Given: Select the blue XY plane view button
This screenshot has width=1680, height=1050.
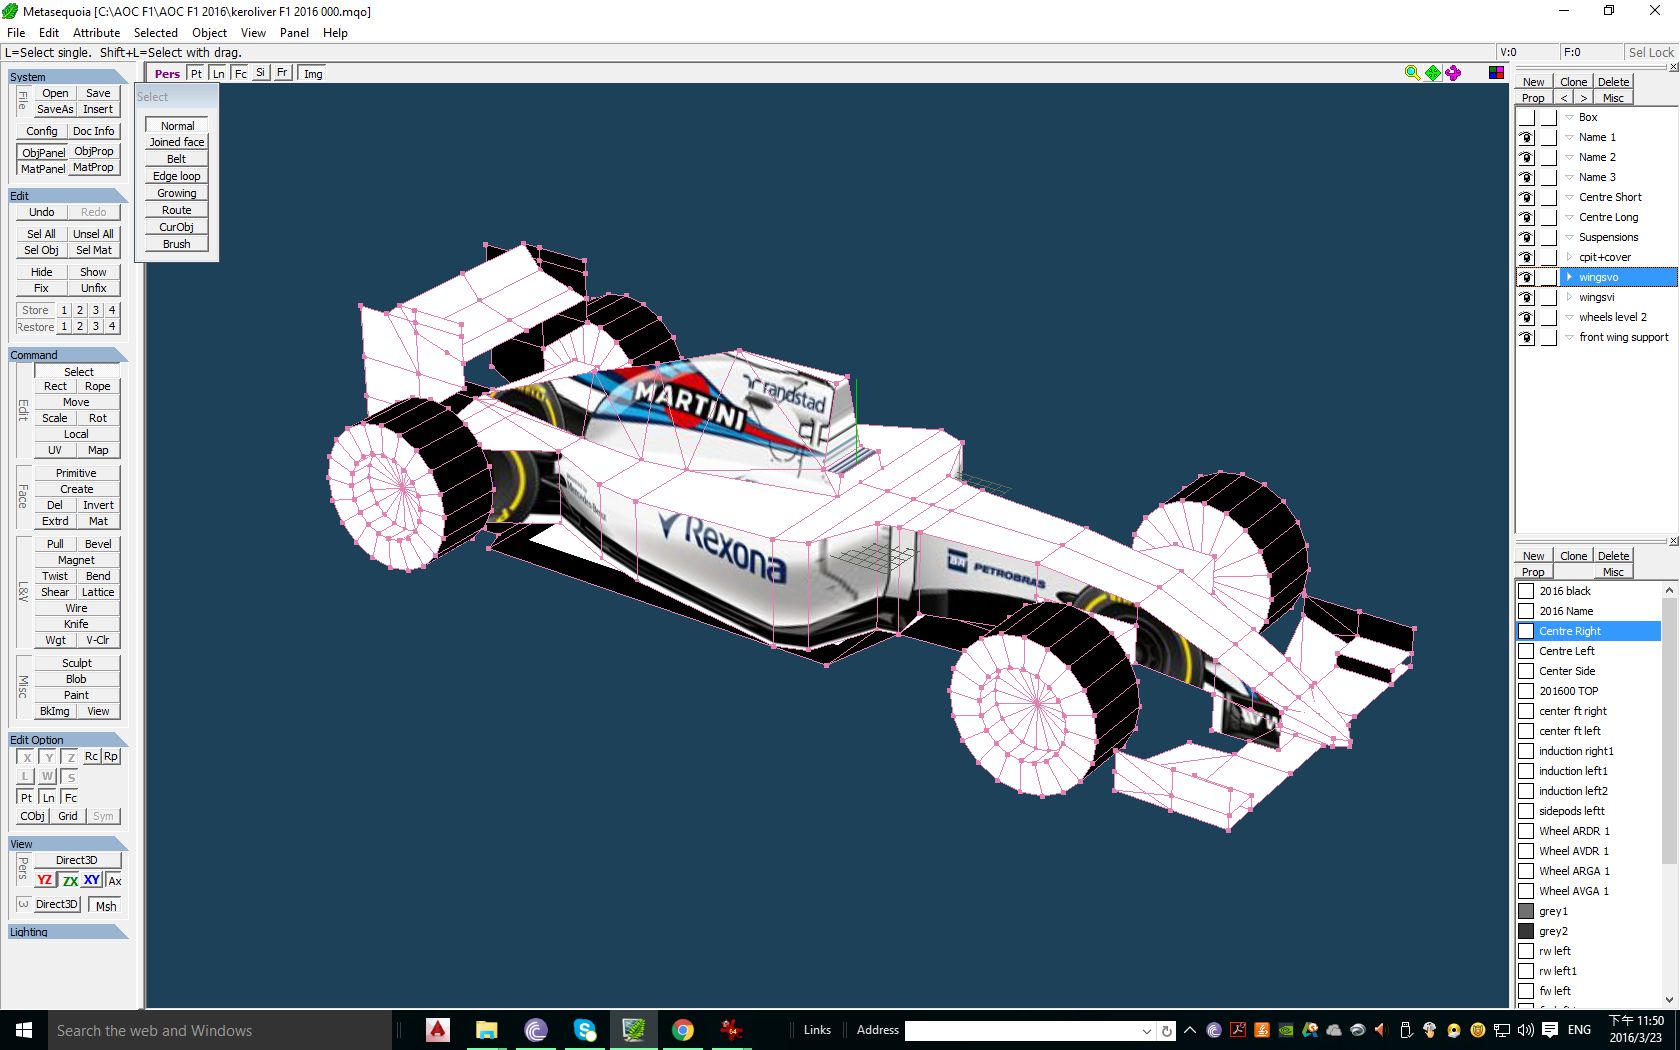Looking at the screenshot, I should click(x=91, y=880).
